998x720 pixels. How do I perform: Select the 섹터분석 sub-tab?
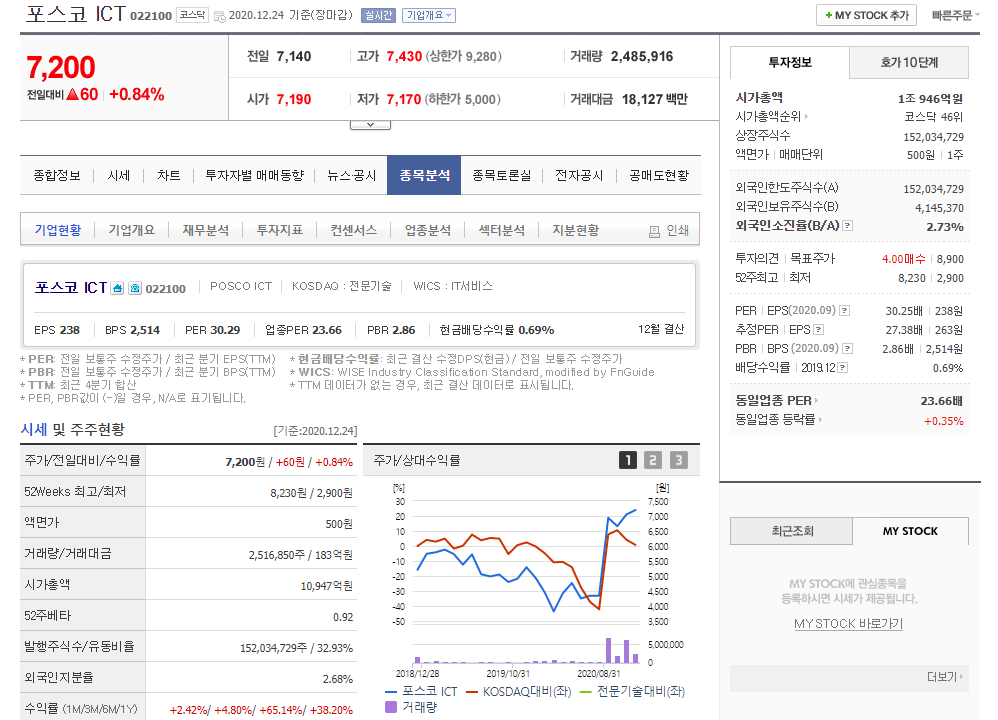coord(502,230)
